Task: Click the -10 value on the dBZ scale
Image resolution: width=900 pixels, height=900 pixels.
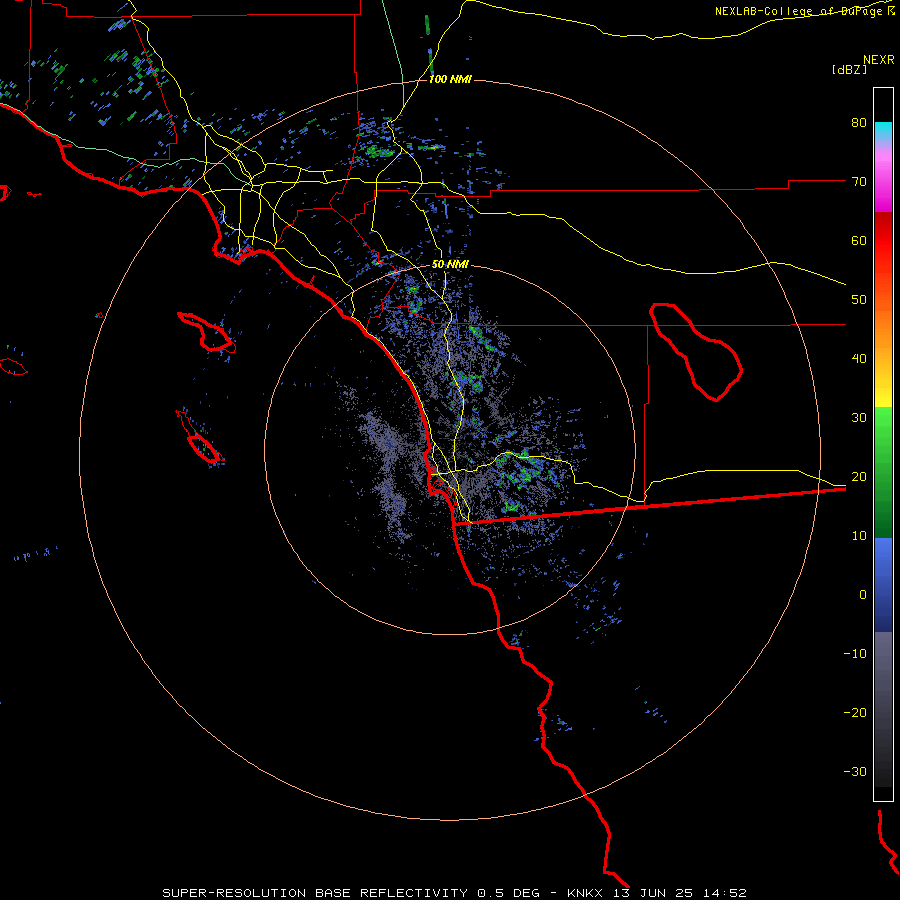Action: (855, 654)
